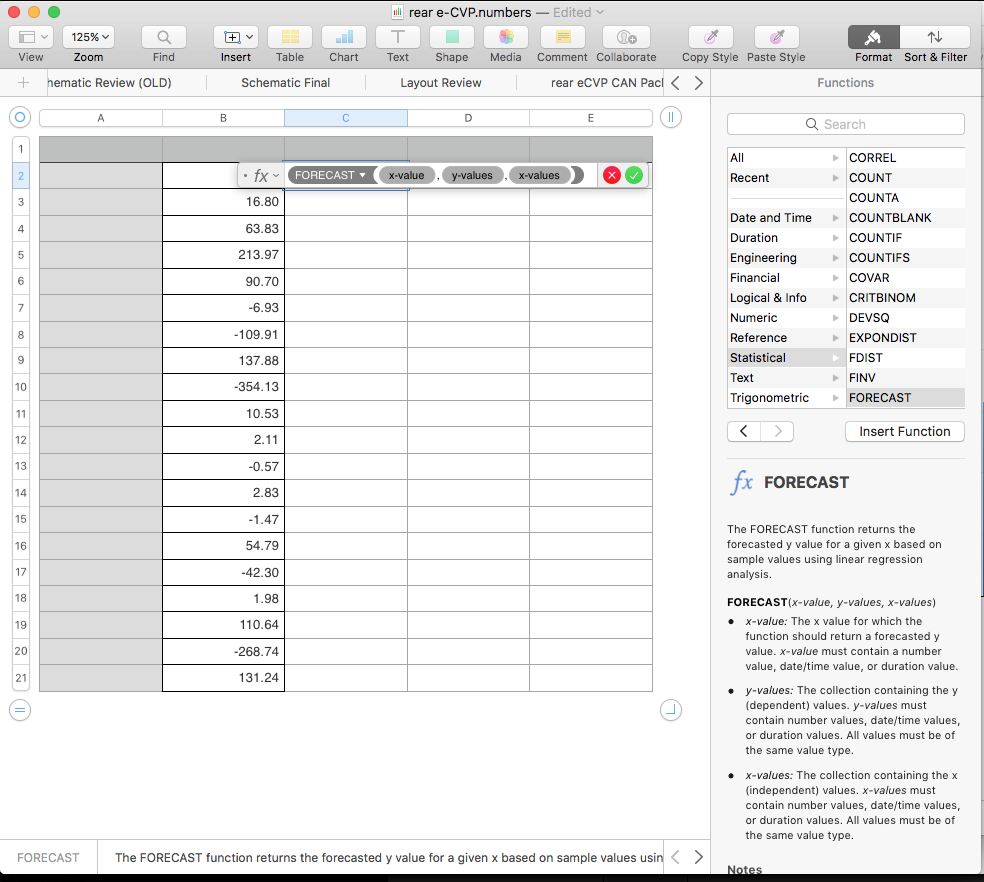
Task: Select the Recent function category
Action: [786, 178]
